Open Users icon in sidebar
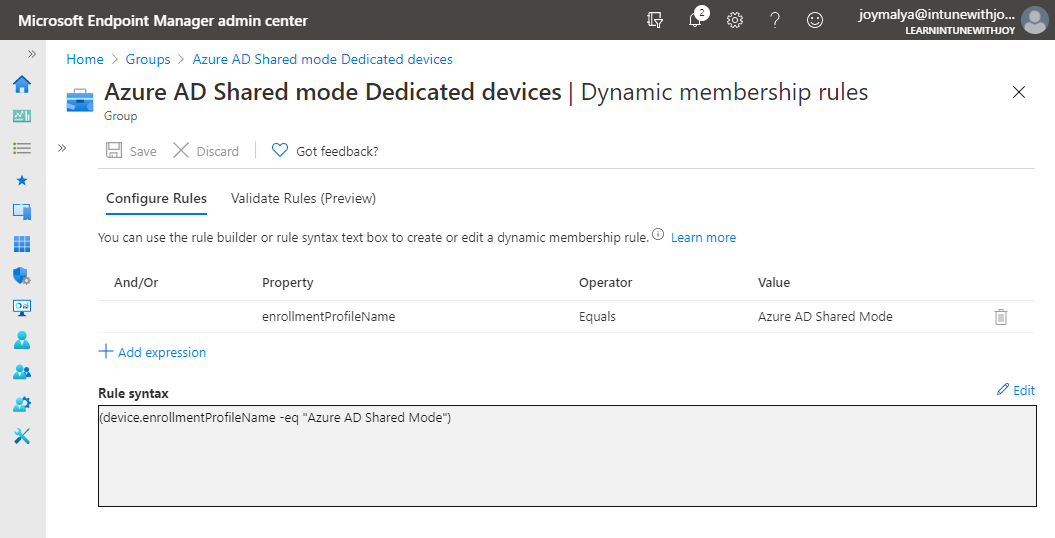Image resolution: width=1055 pixels, height=538 pixels. click(x=22, y=340)
